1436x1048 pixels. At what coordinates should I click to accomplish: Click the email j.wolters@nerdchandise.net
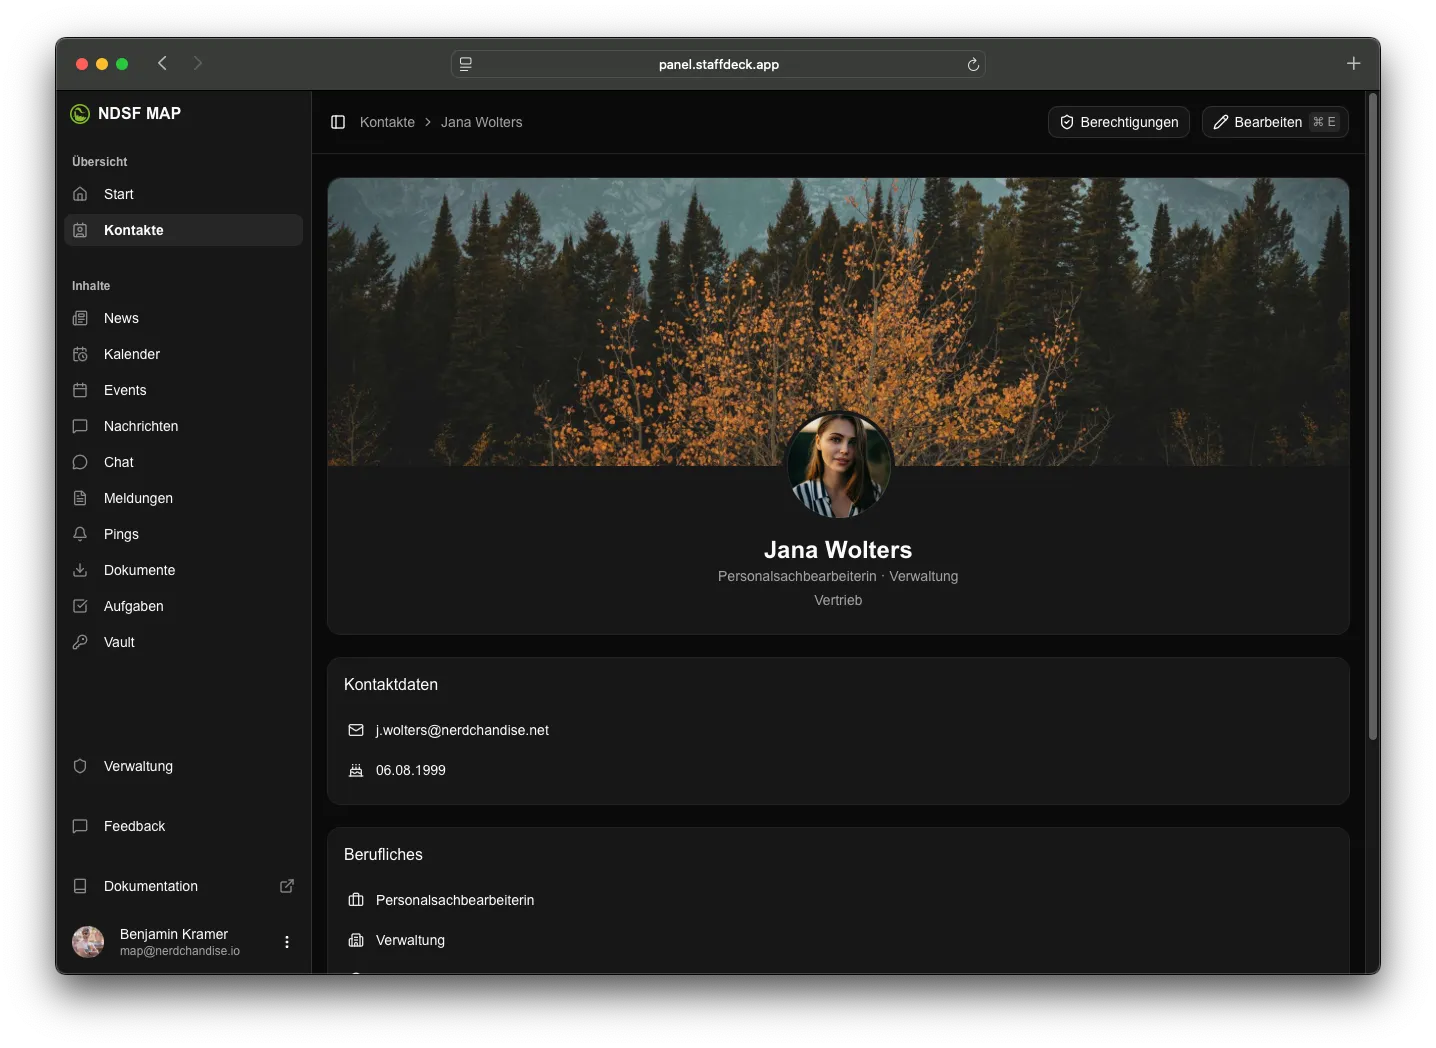pyautogui.click(x=462, y=730)
